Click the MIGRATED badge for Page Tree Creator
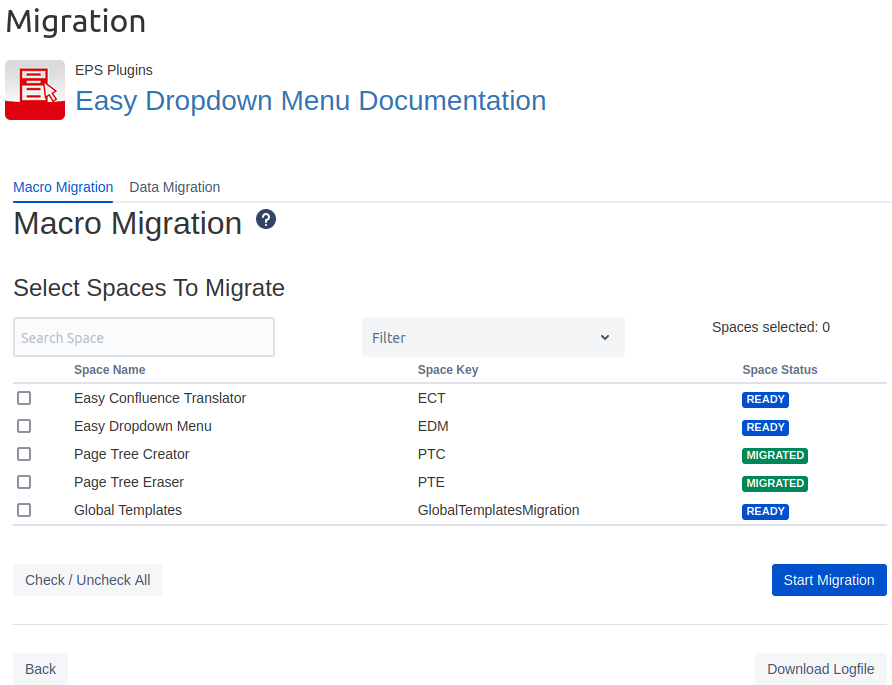This screenshot has width=892, height=685. tap(774, 455)
